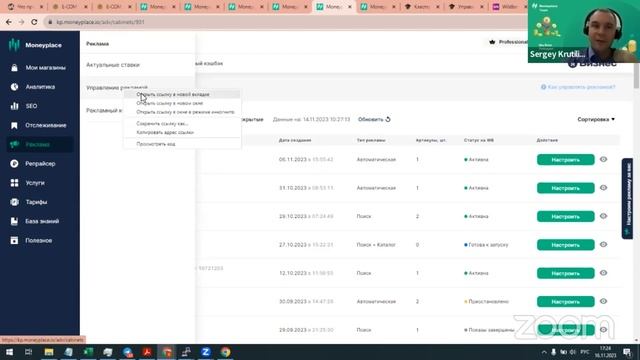Click the РУС language indicator
Screen dimensions: 640x360
tap(584, 352)
